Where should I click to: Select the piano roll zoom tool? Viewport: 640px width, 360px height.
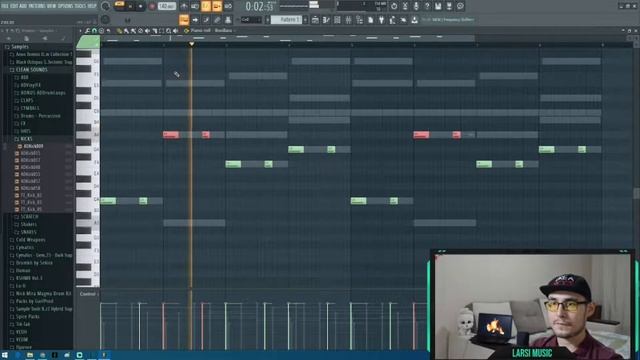[168, 31]
